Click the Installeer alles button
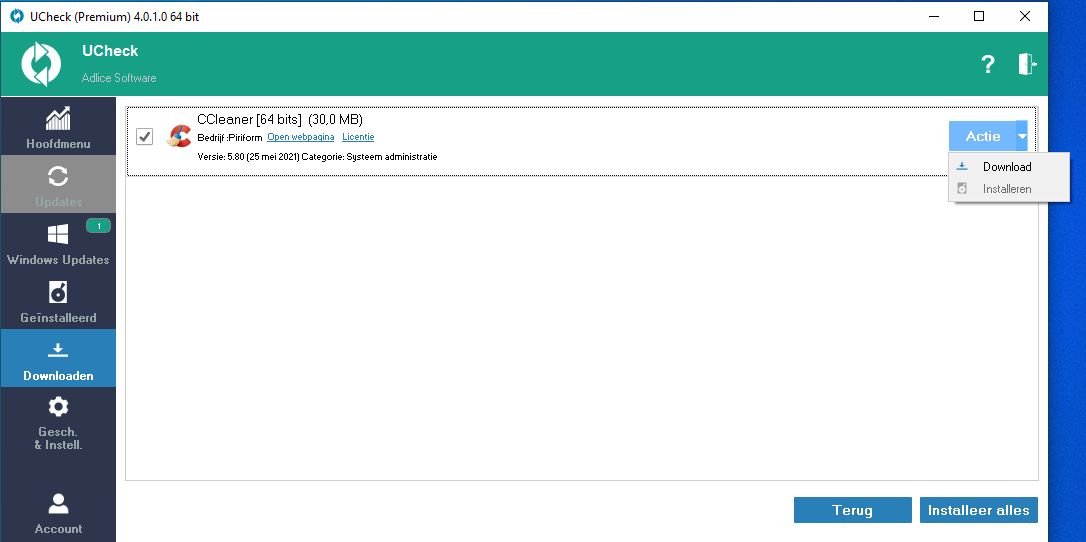 click(979, 510)
